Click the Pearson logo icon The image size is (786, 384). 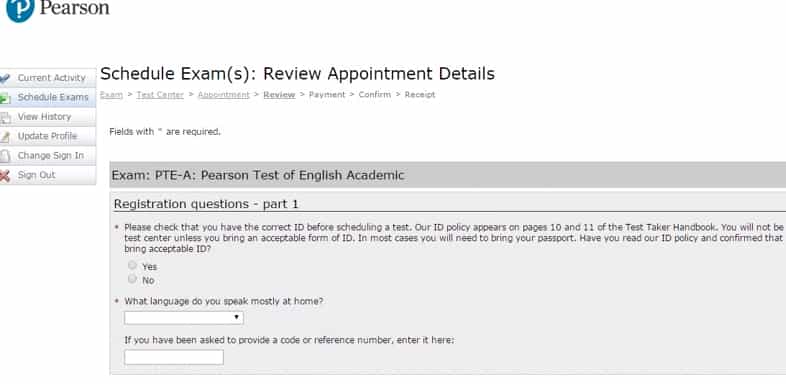point(20,9)
